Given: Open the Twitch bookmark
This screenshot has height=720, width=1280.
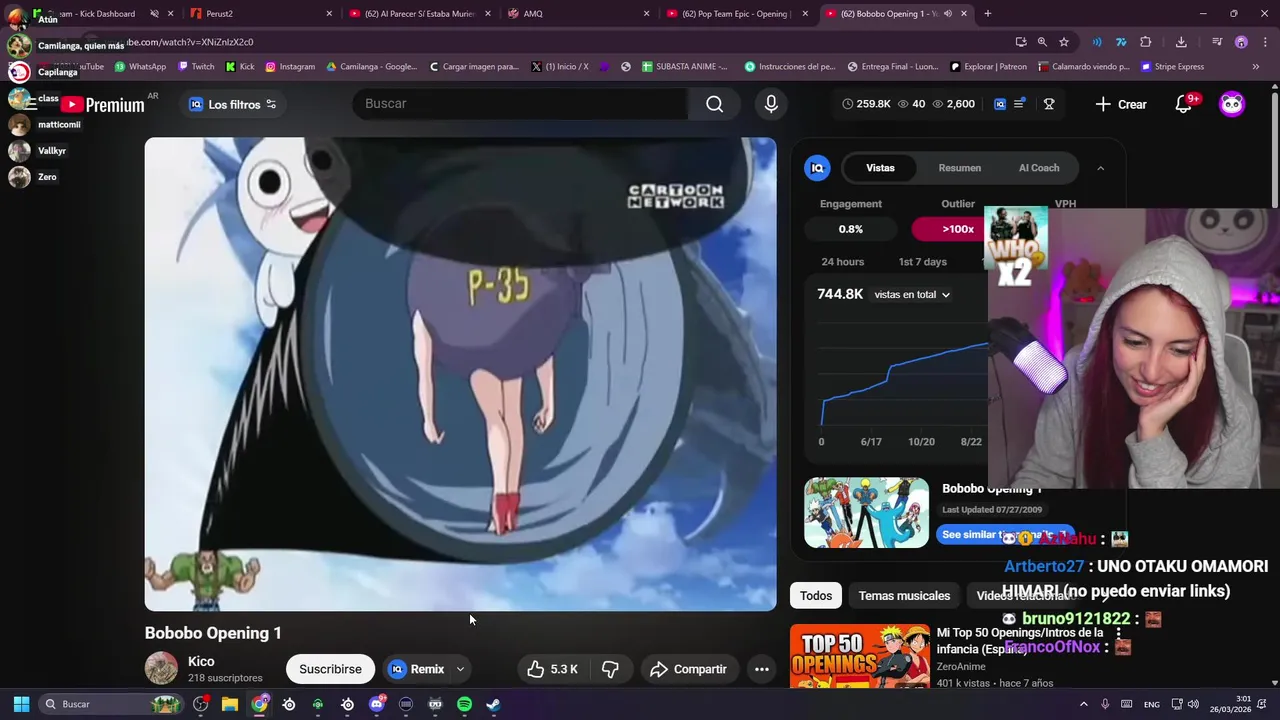Looking at the screenshot, I should pyautogui.click(x=196, y=67).
